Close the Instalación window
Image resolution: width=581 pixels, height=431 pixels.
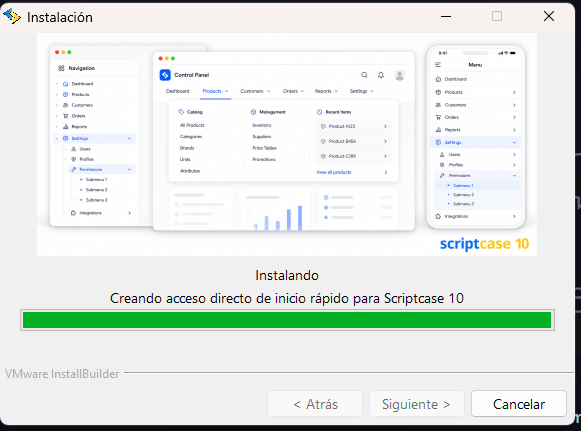(x=549, y=16)
